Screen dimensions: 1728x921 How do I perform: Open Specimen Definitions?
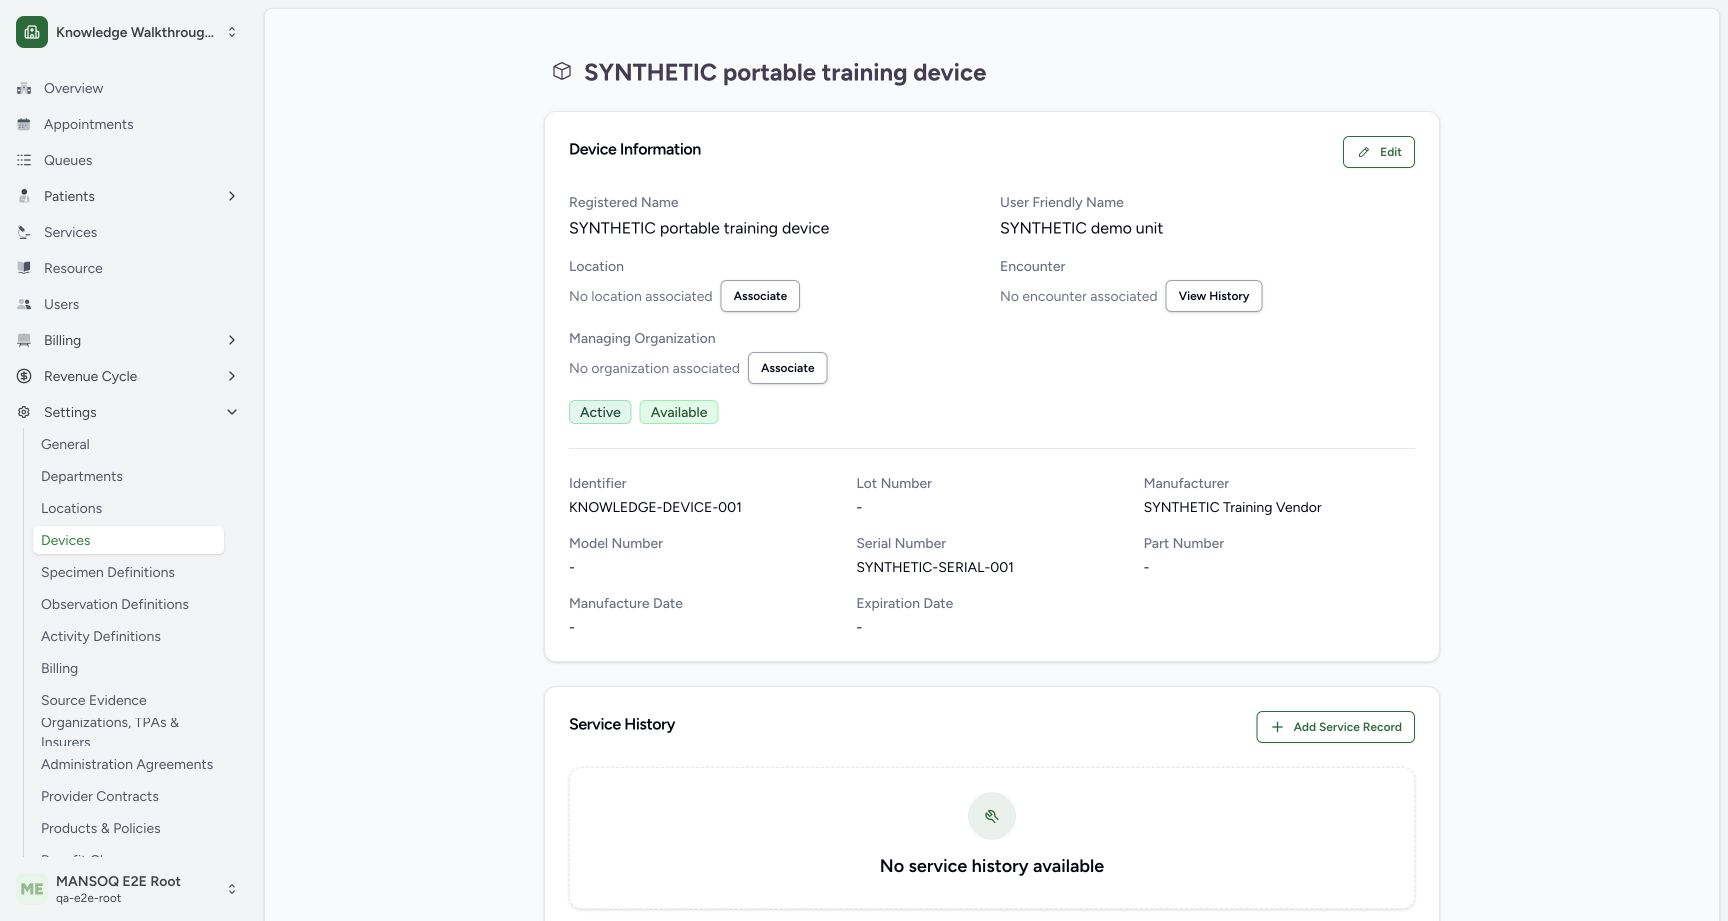108,572
